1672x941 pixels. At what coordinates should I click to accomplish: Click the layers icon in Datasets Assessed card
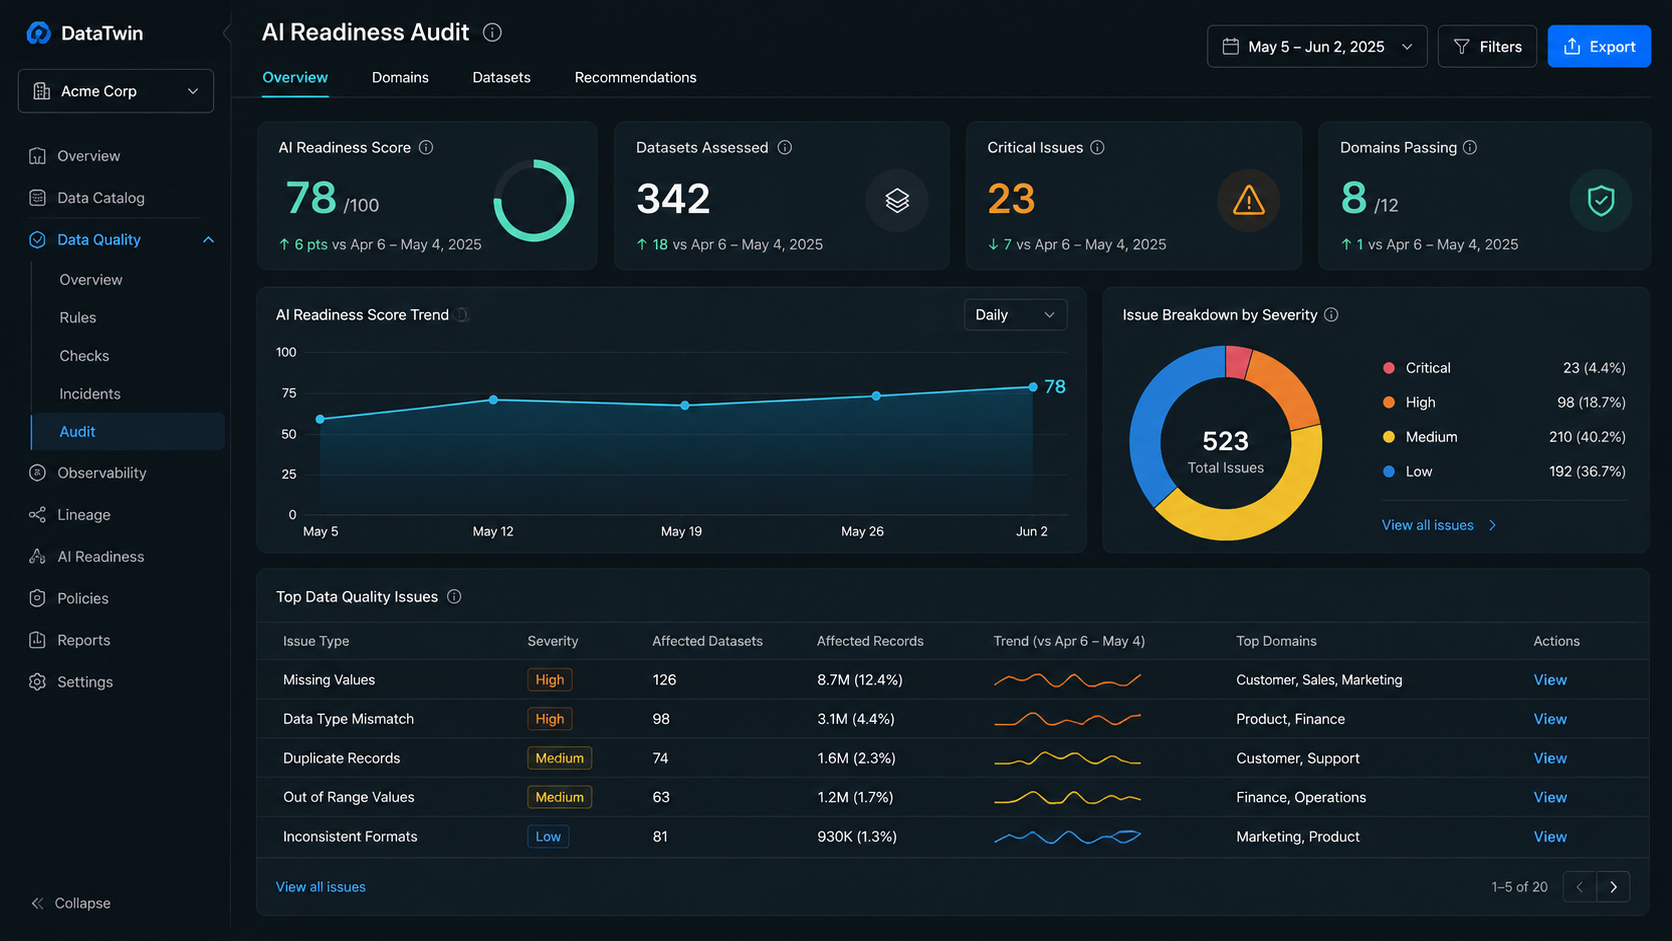click(897, 201)
